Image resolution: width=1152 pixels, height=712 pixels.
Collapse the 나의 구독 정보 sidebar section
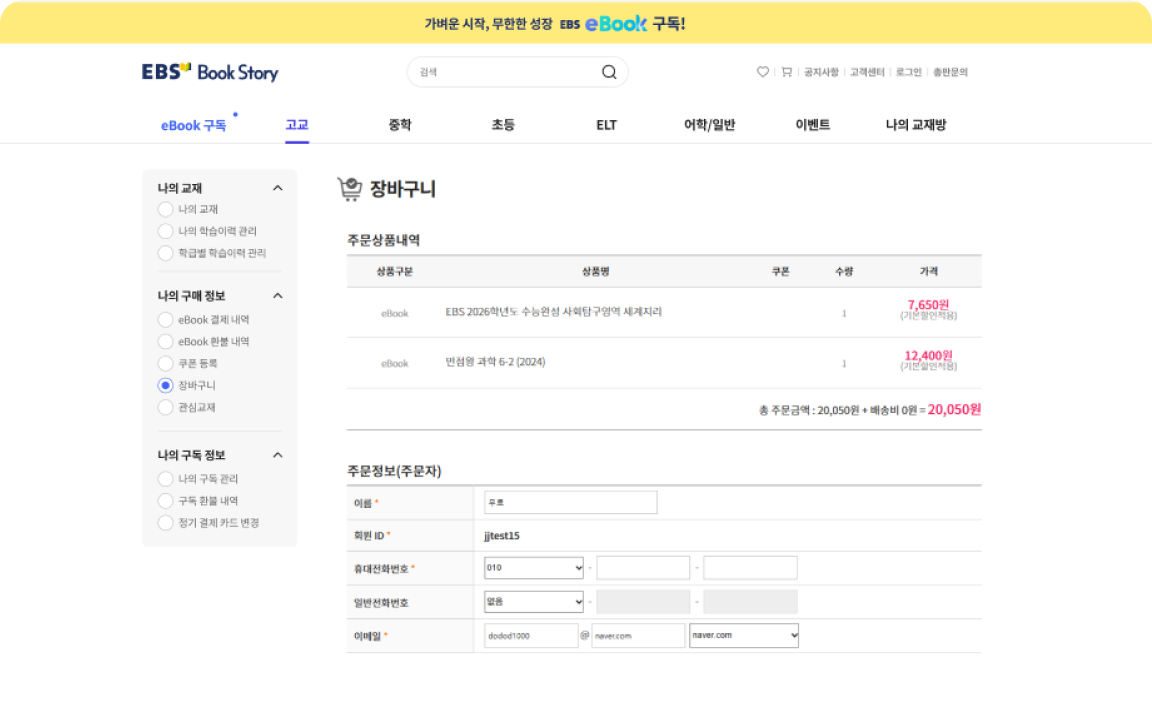coord(278,455)
